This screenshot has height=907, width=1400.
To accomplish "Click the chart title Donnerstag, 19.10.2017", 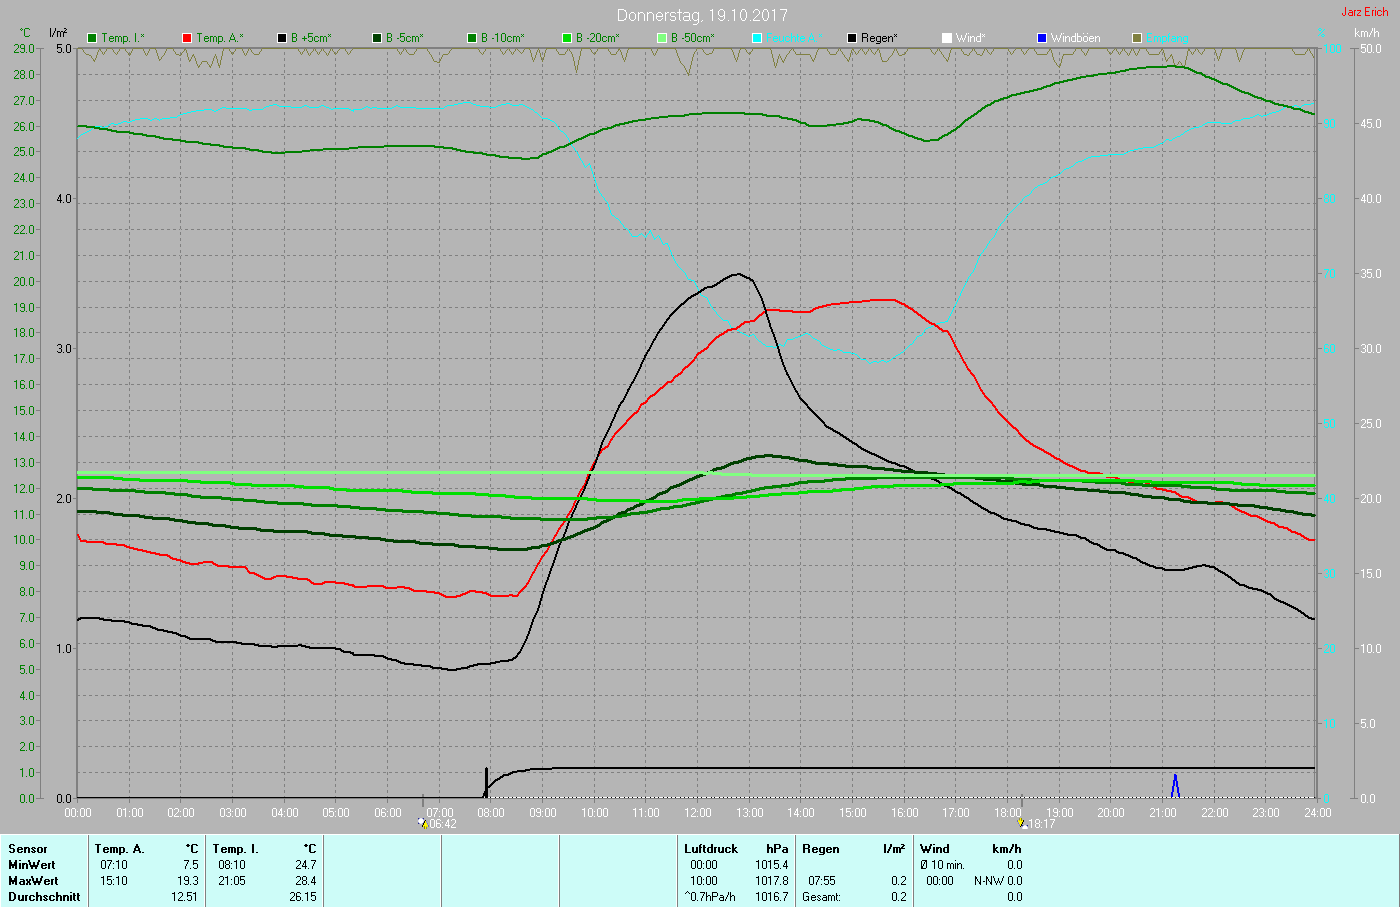I will (x=702, y=15).
